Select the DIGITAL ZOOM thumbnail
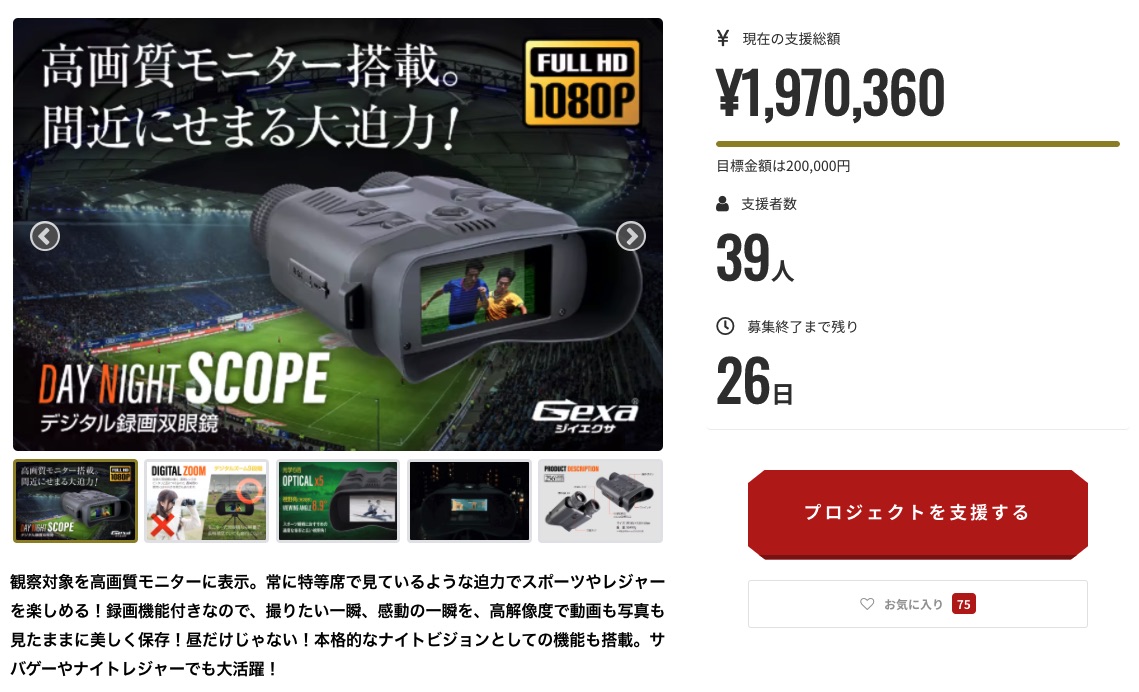 coord(206,501)
